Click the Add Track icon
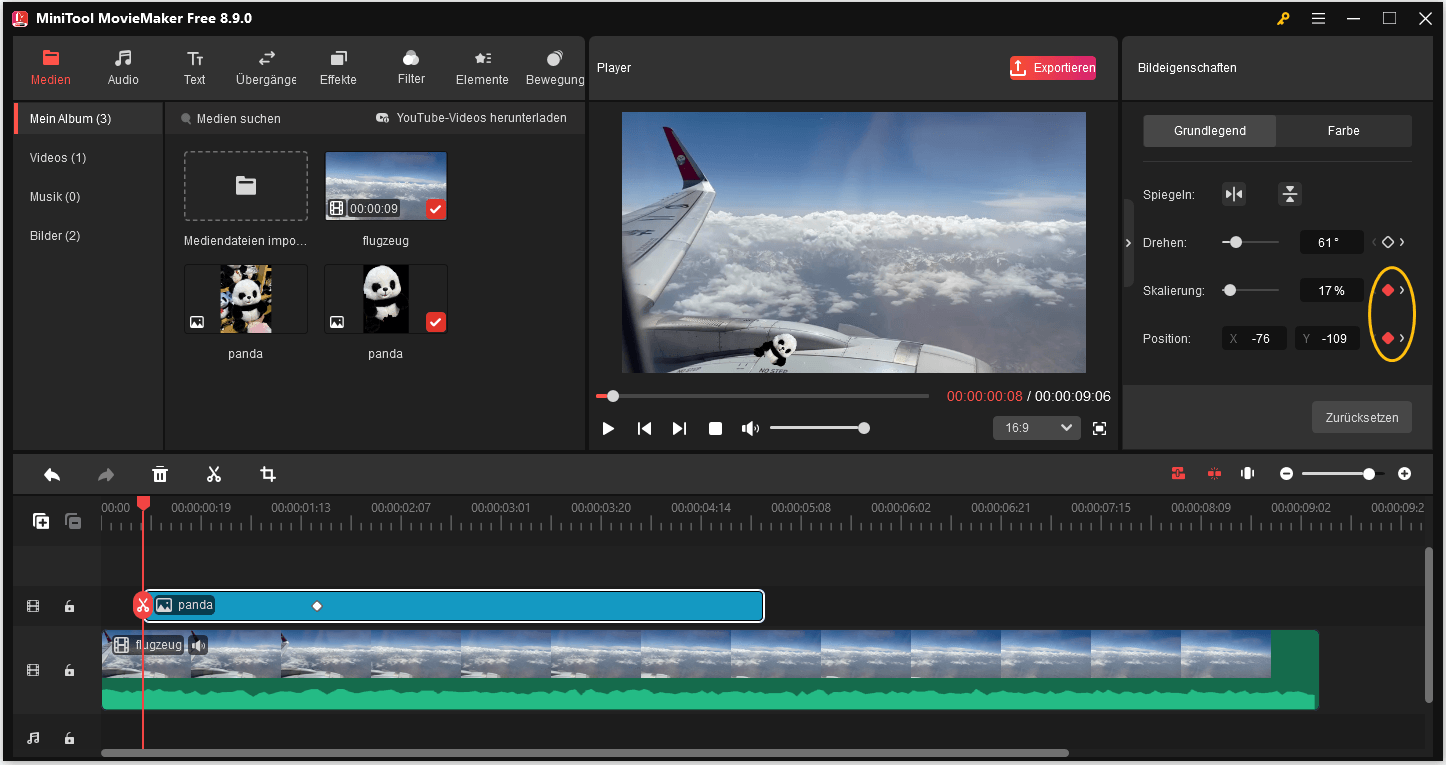The height and width of the screenshot is (765, 1446). (x=41, y=521)
